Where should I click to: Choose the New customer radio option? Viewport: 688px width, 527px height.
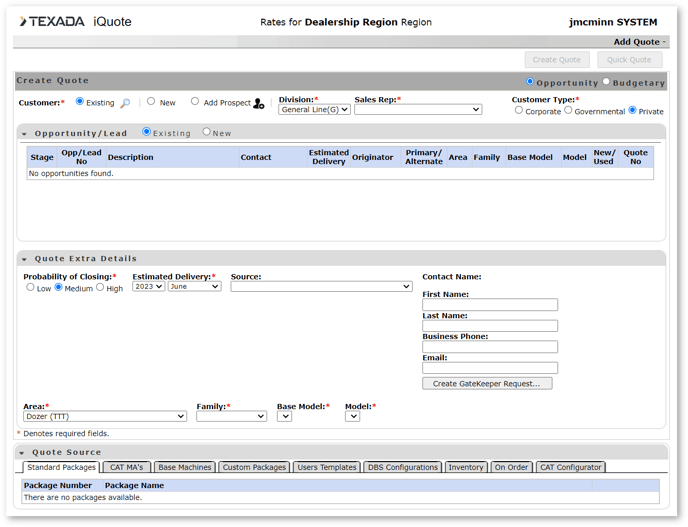(151, 101)
